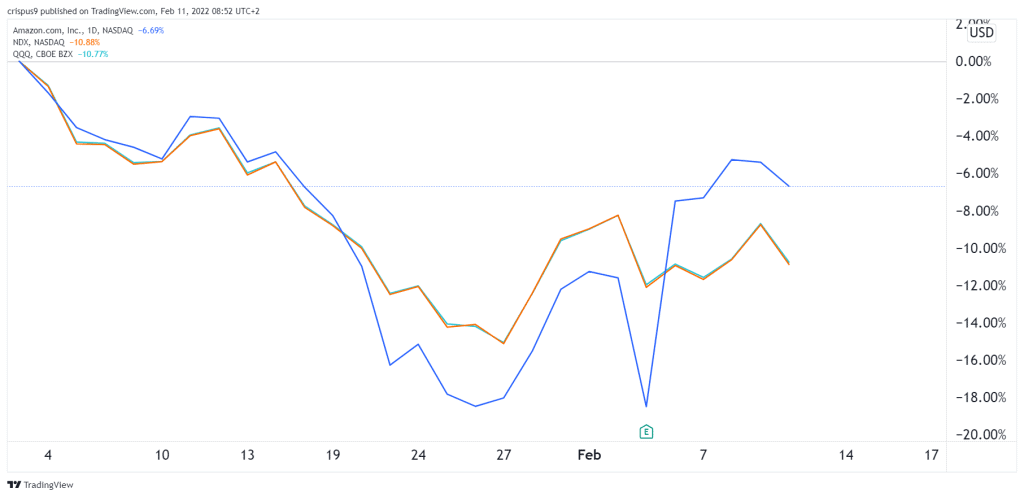Click the 0.00% price scale label

[x=974, y=61]
